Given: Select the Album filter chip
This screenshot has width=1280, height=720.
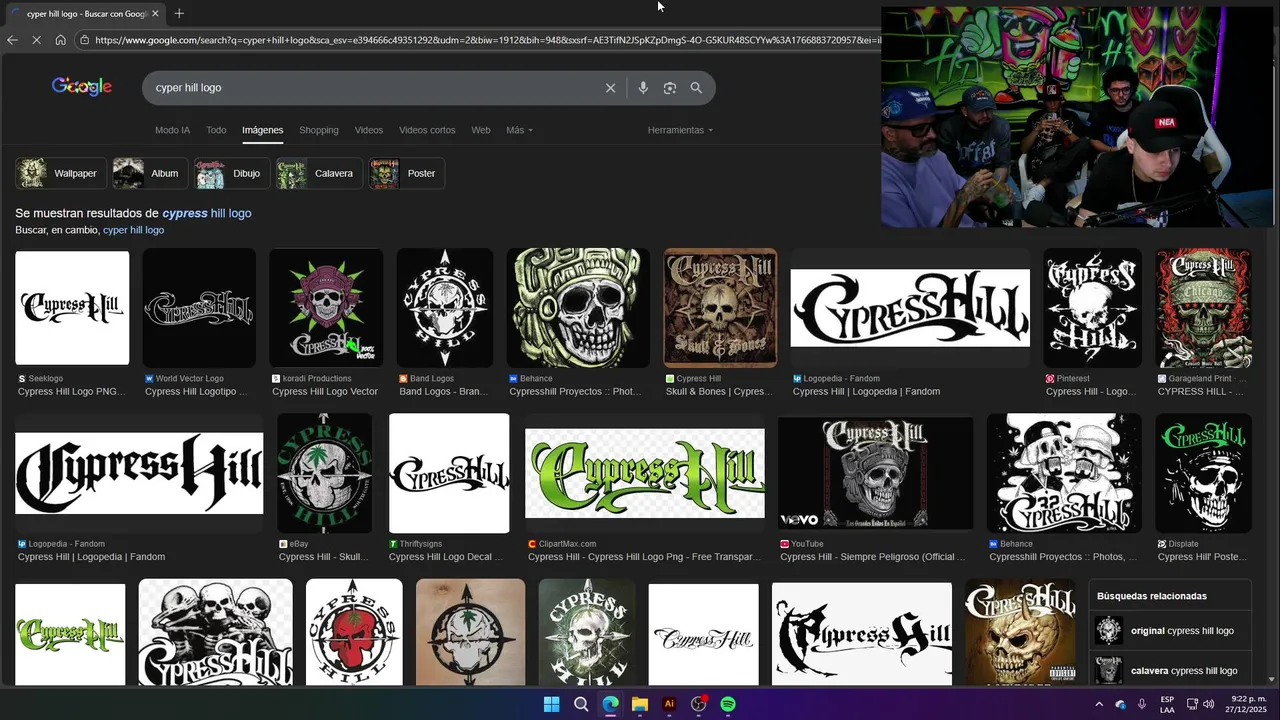Looking at the screenshot, I should point(149,173).
